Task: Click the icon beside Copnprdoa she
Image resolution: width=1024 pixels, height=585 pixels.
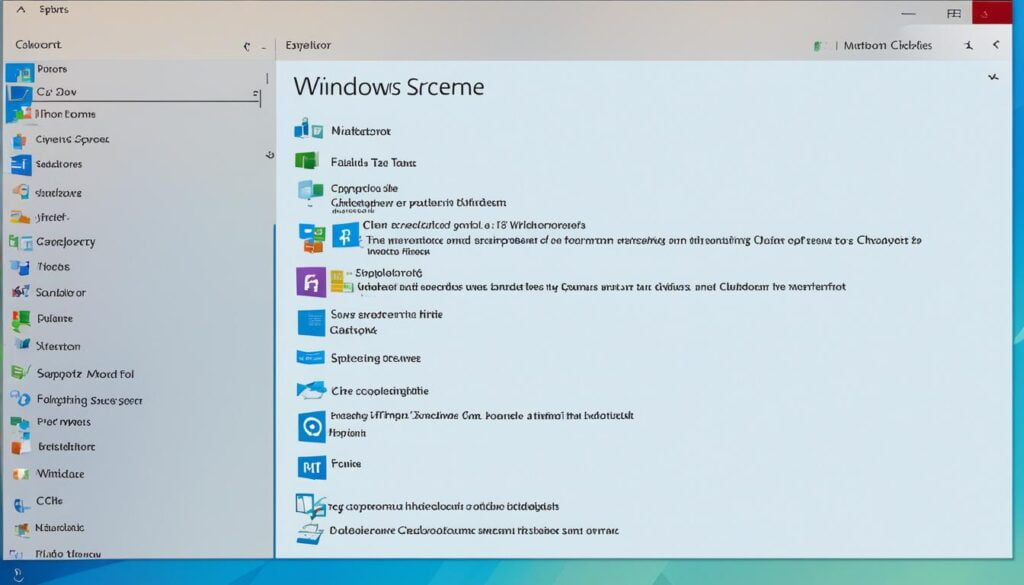Action: coord(310,191)
